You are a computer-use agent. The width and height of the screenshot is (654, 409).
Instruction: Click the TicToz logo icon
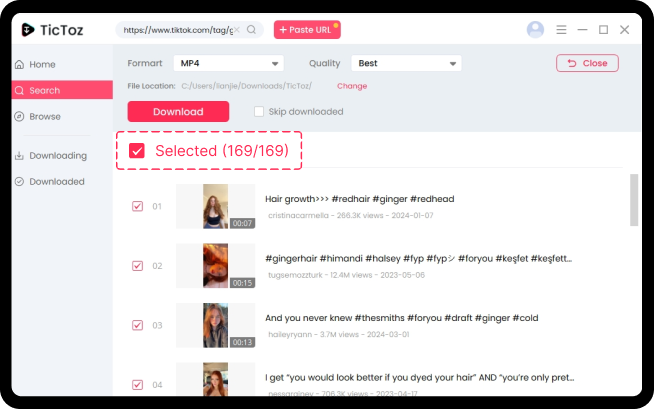tap(30, 30)
